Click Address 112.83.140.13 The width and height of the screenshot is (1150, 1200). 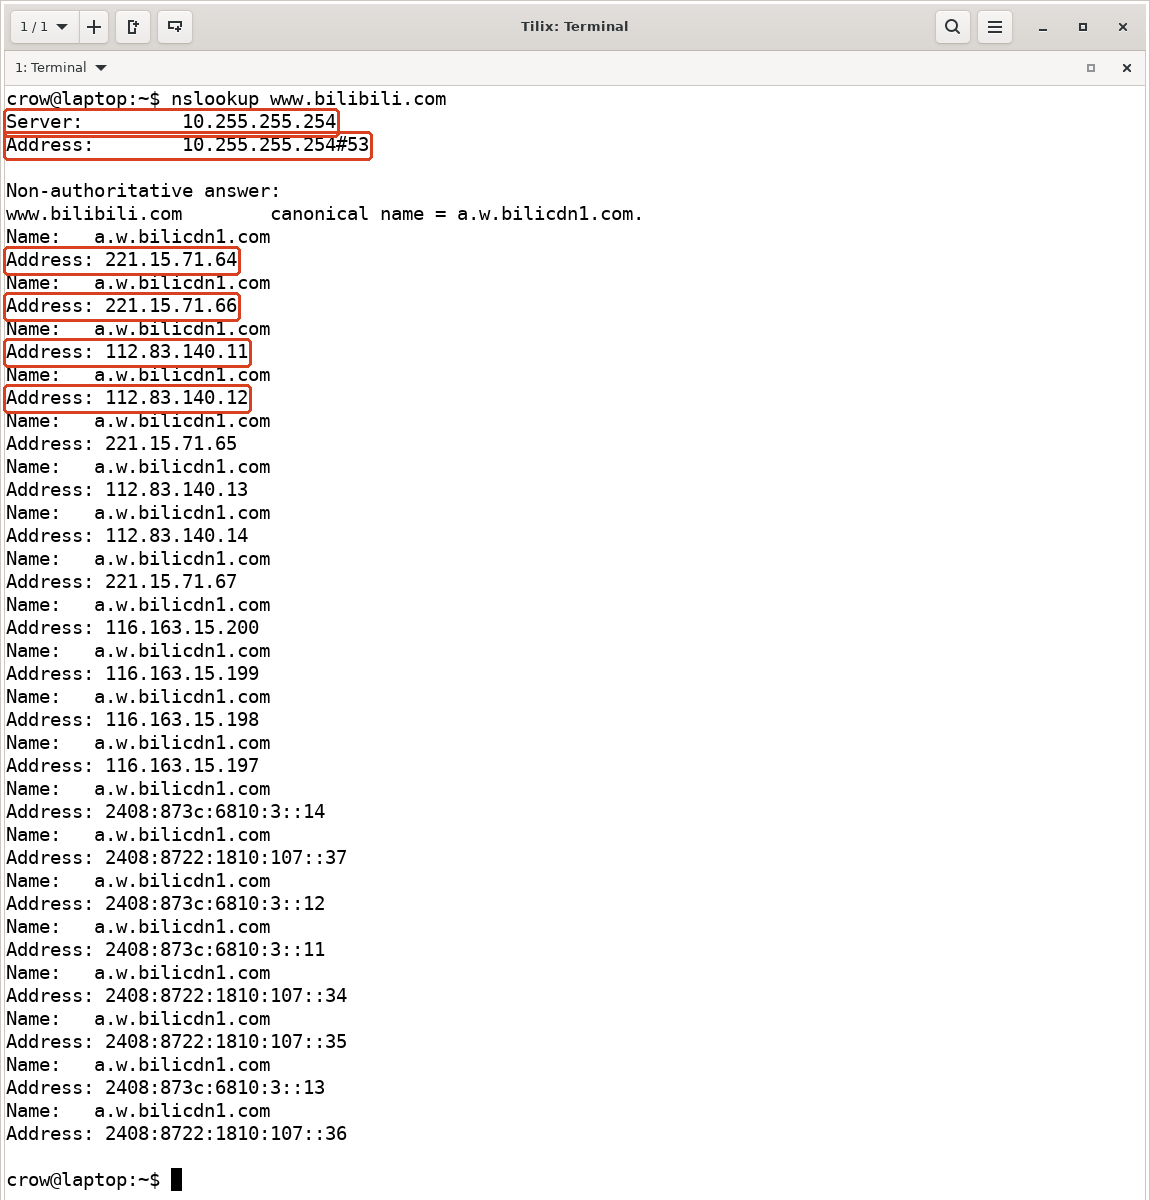127,490
